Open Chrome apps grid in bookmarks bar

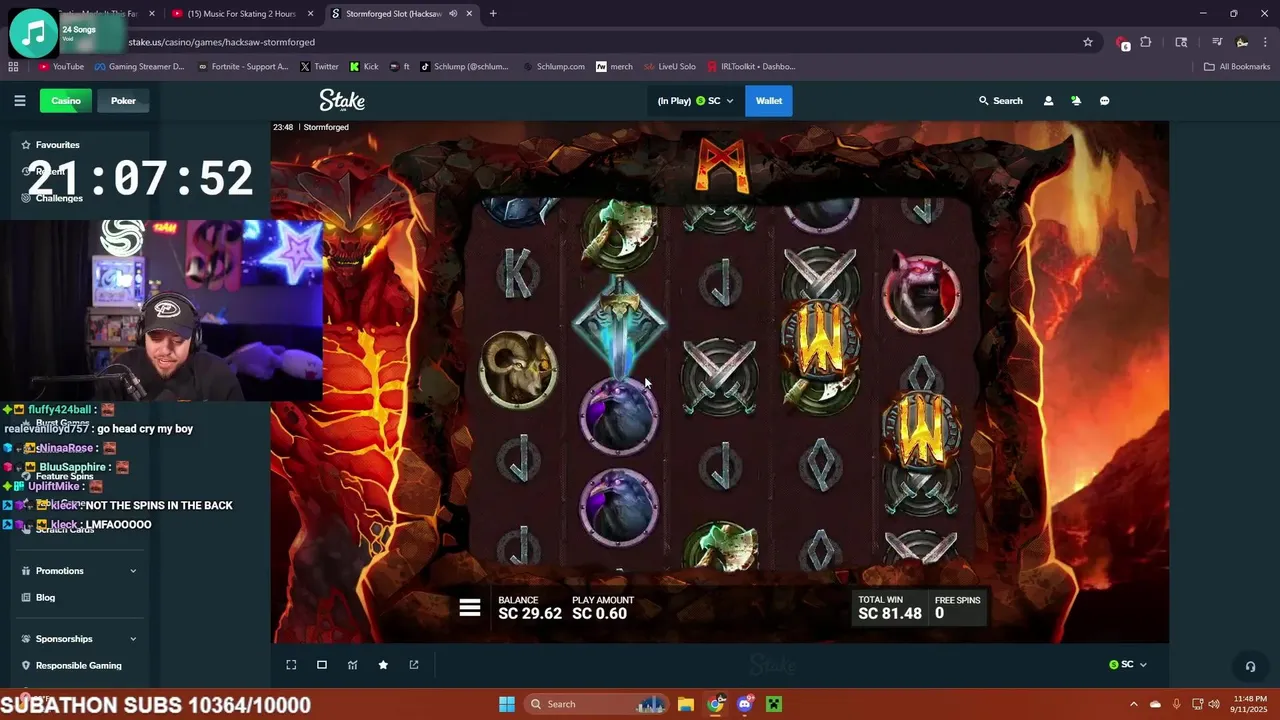point(13,67)
